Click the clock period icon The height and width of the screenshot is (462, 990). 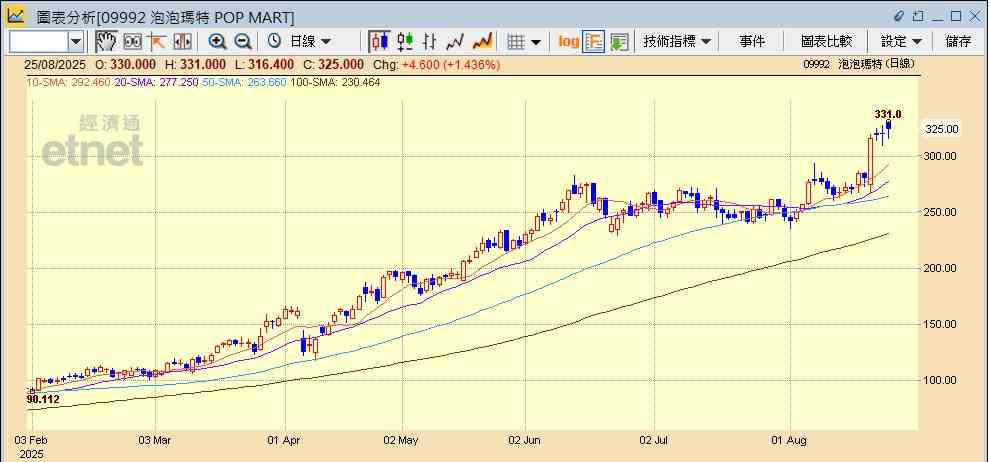(275, 42)
